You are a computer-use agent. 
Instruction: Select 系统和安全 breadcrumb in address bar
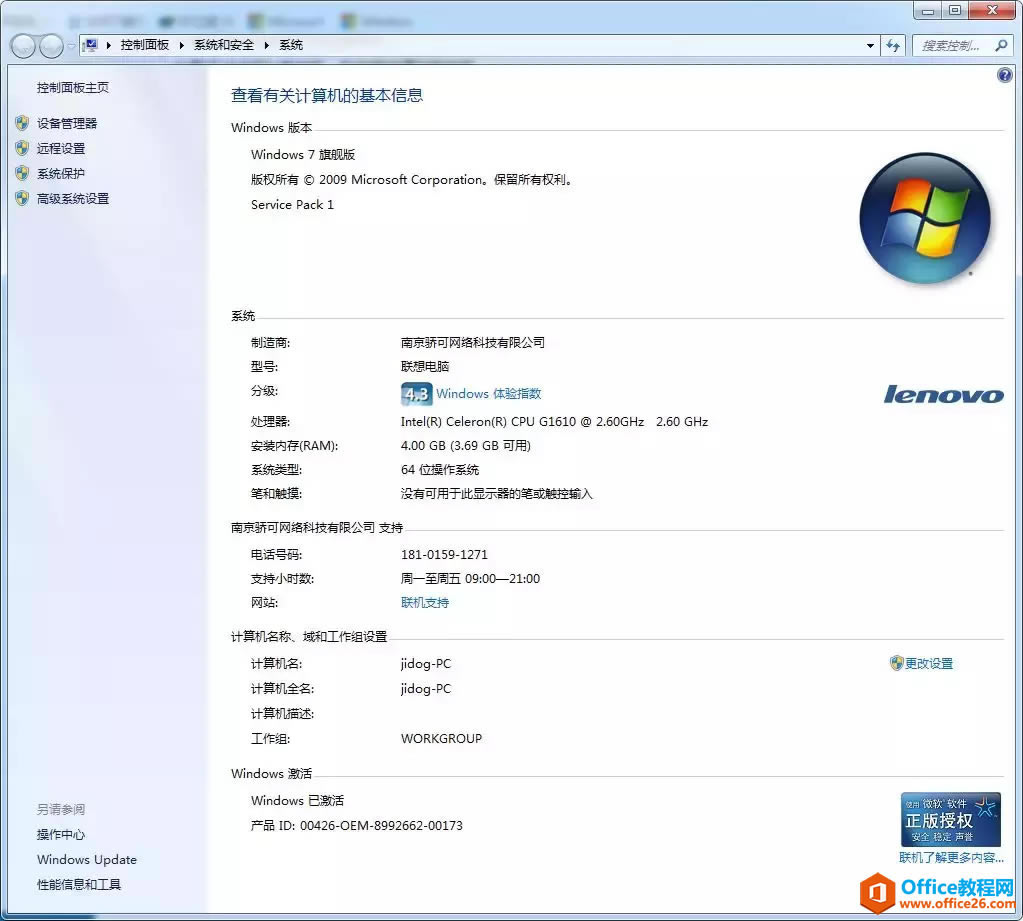(224, 45)
